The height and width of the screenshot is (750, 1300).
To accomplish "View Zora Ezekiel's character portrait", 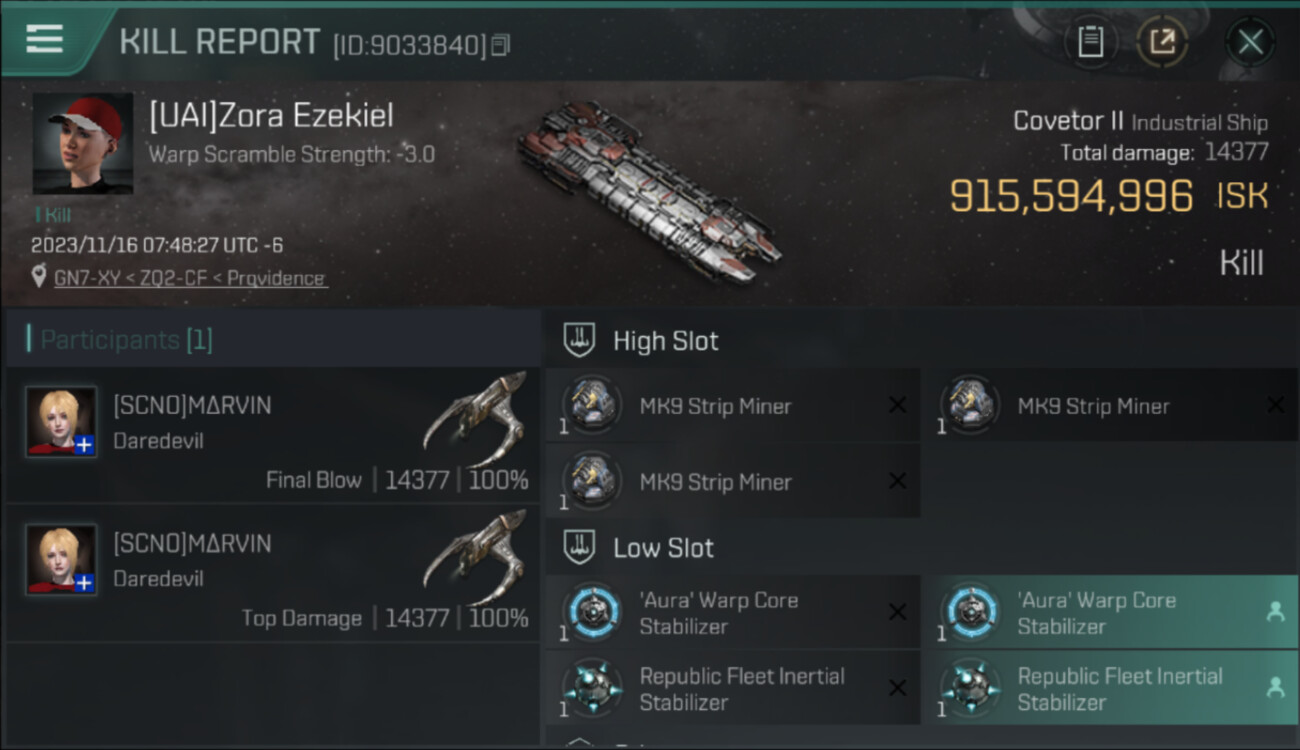I will (83, 143).
